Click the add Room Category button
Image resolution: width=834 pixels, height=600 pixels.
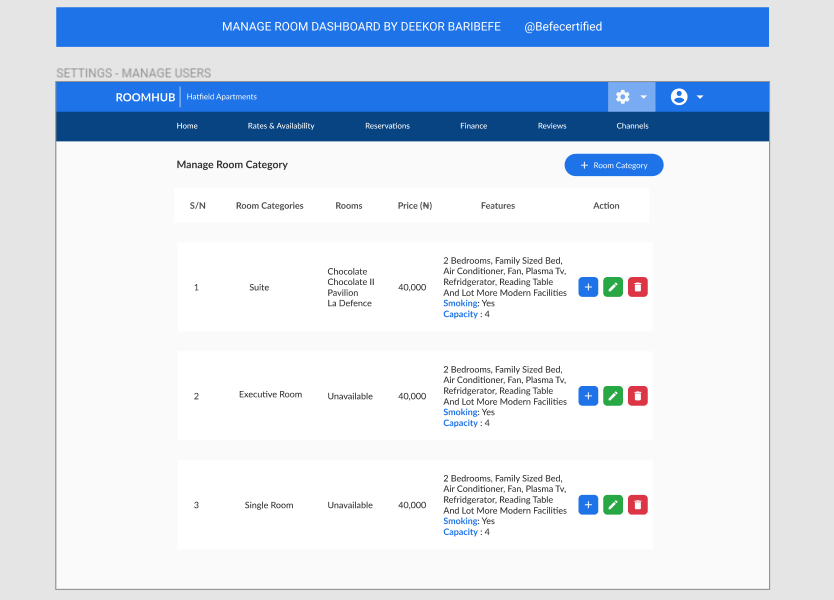click(614, 165)
